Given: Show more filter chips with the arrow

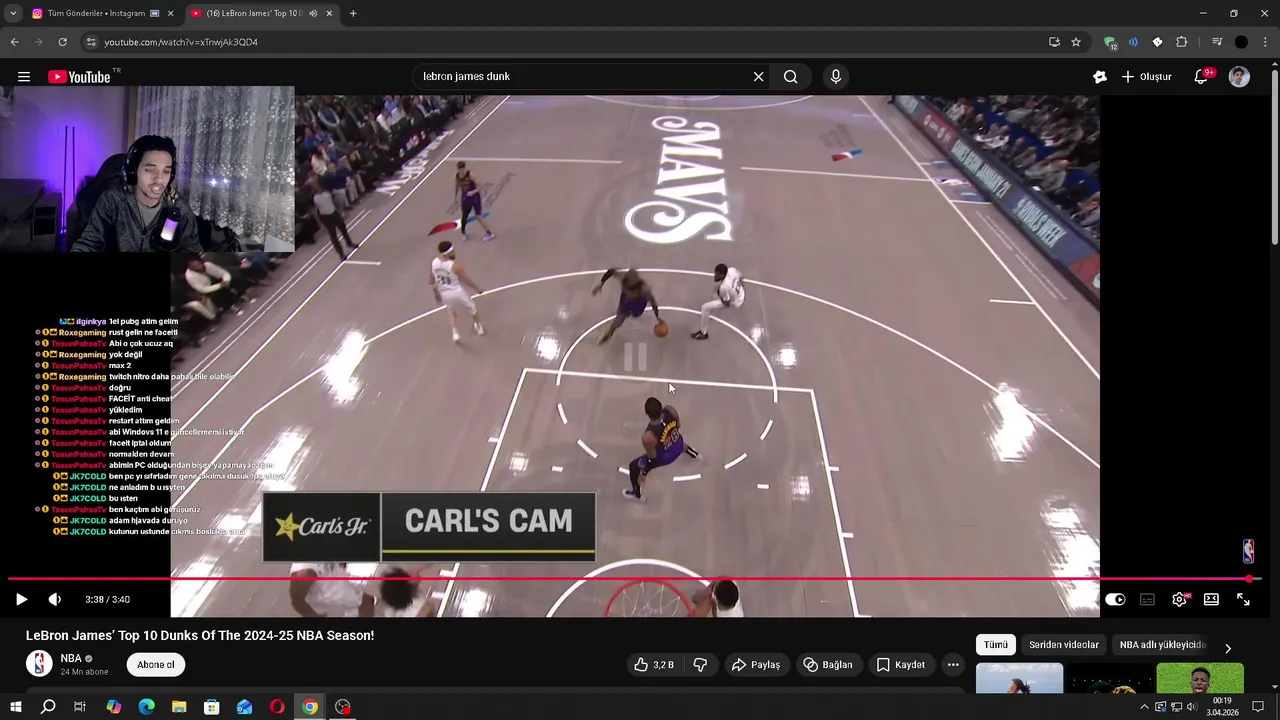Looking at the screenshot, I should pyautogui.click(x=1228, y=647).
